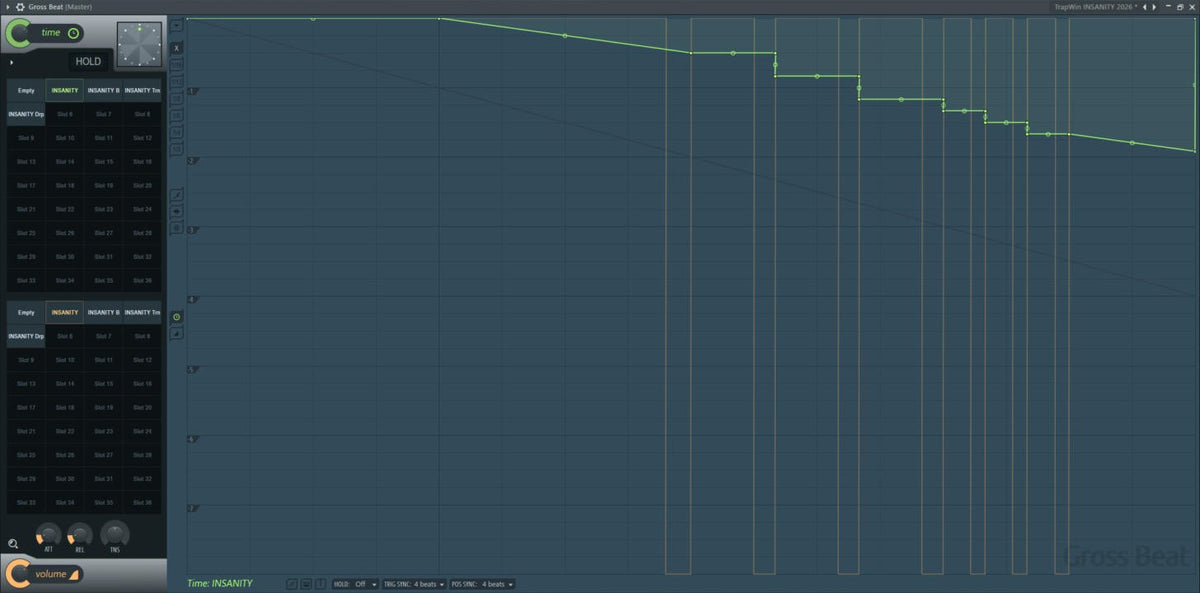
Task: Click the Time: INSANITY status label
Action: [220, 583]
